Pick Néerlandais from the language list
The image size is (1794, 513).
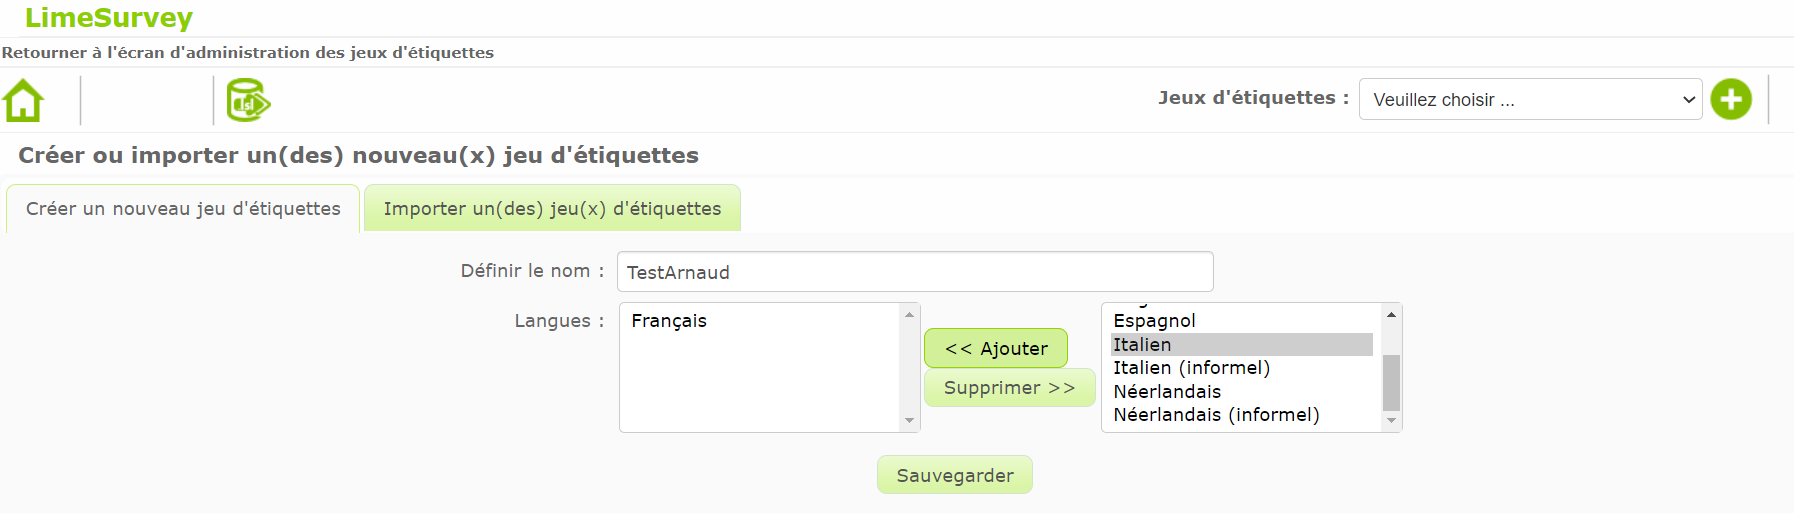coord(1167,392)
